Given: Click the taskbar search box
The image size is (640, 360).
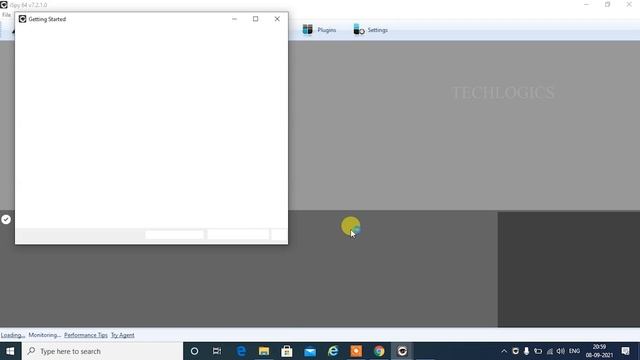Looking at the screenshot, I should tap(102, 351).
